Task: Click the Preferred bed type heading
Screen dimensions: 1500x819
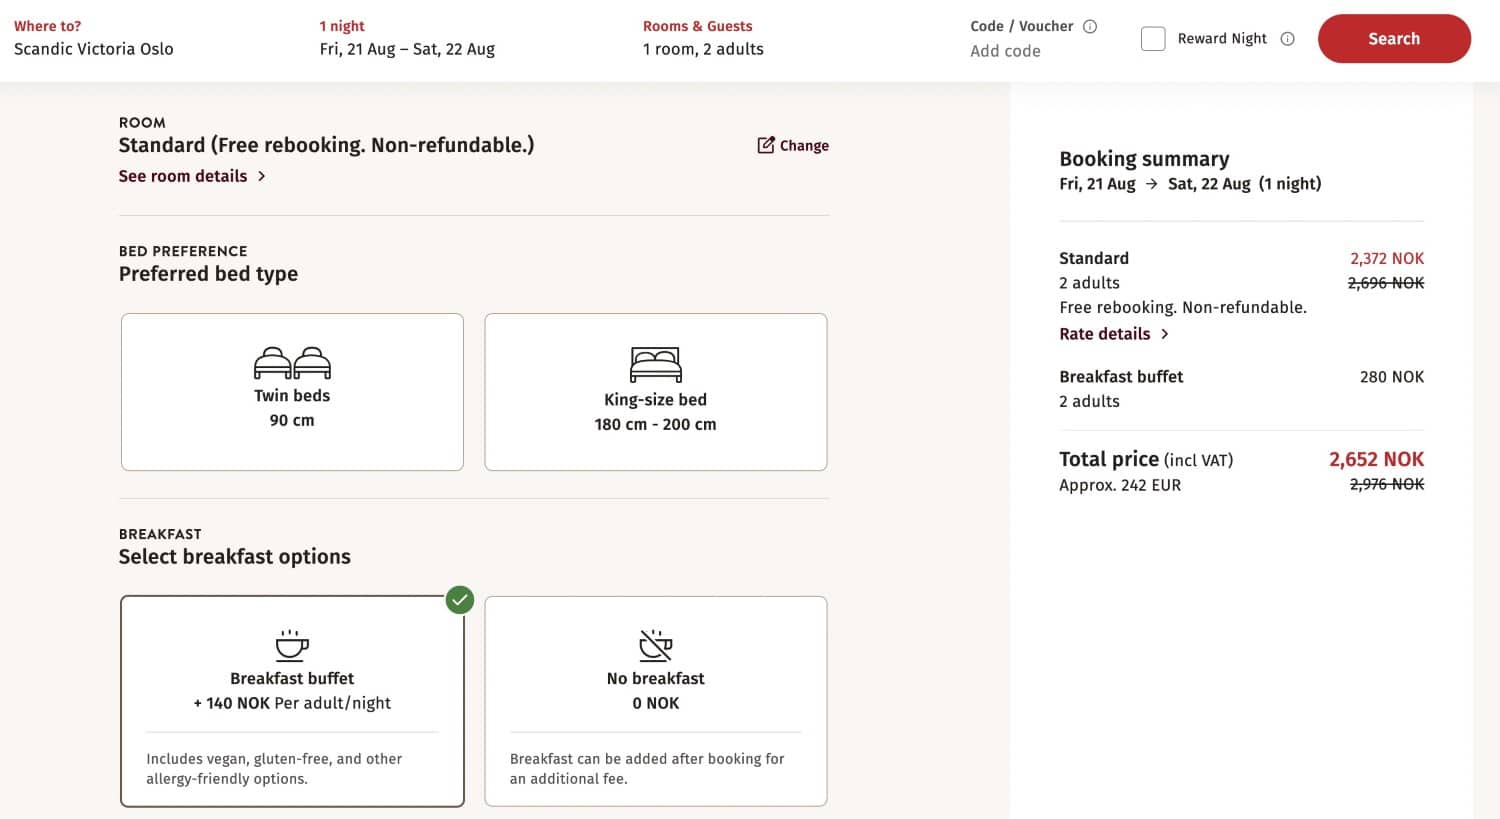Action: [208, 274]
